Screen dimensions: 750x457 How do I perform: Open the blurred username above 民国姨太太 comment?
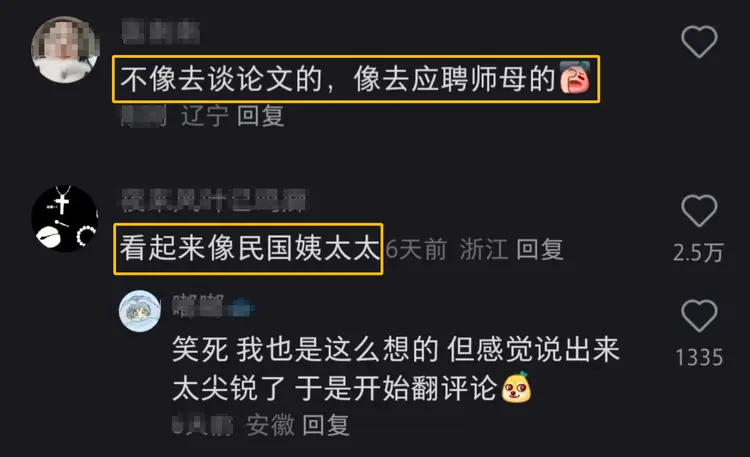point(213,200)
